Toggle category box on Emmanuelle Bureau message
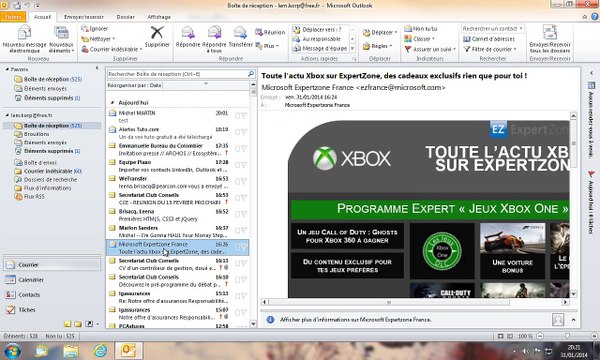The image size is (600, 360). pos(237,148)
